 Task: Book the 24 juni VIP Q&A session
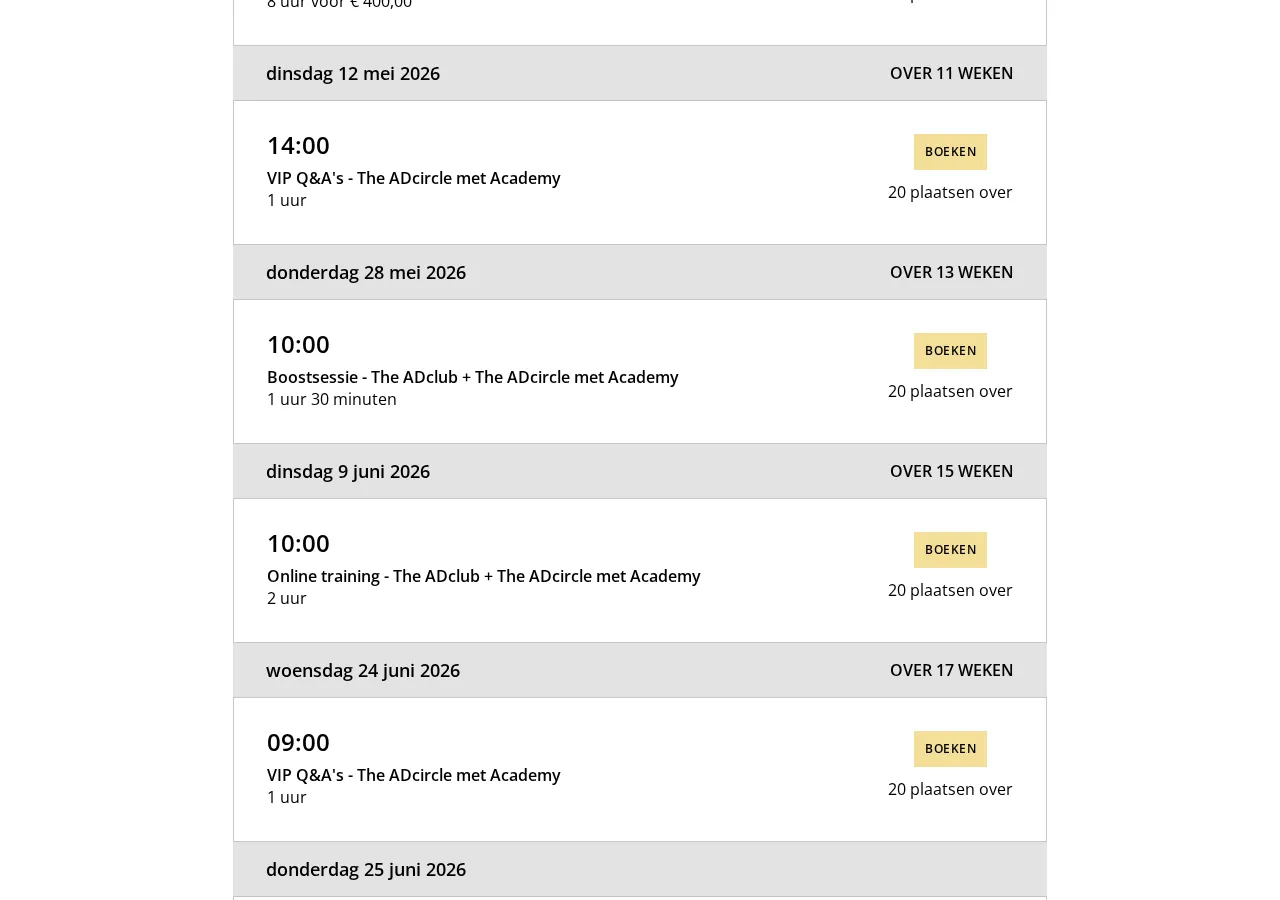pyautogui.click(x=950, y=749)
